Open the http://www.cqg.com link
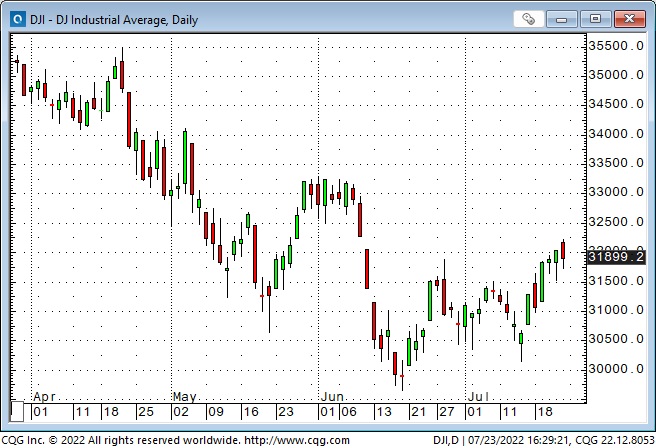The width and height of the screenshot is (656, 448). point(297,440)
